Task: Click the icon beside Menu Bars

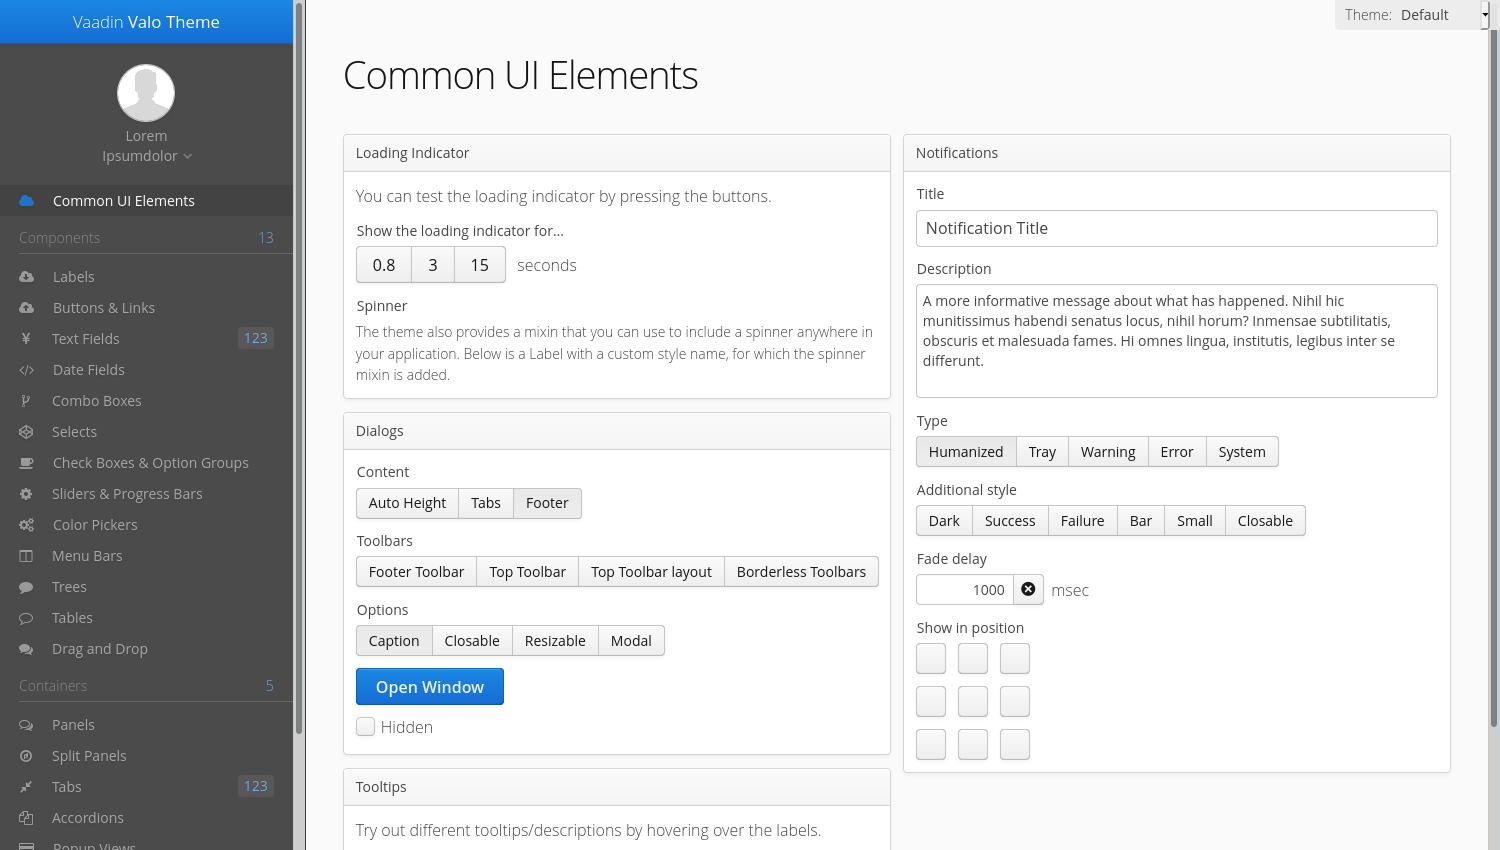Action: [x=26, y=556]
